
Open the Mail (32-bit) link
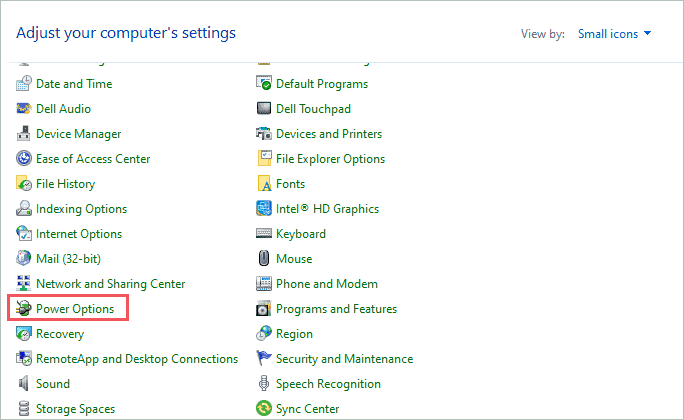[x=68, y=259]
